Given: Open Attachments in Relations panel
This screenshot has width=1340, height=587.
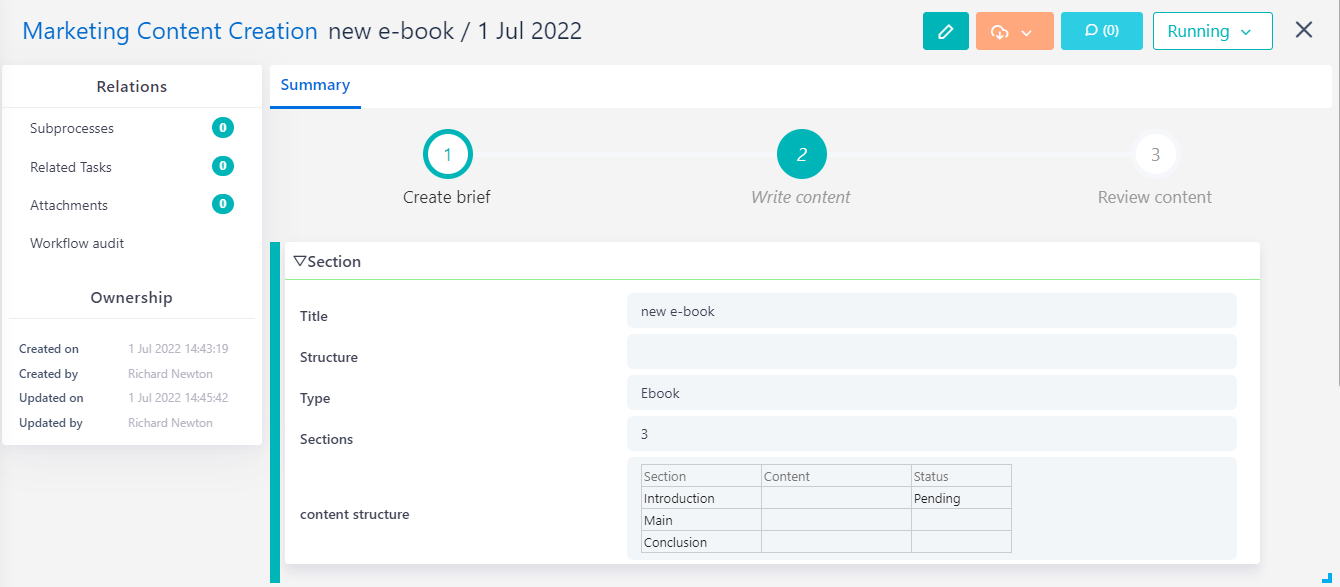Looking at the screenshot, I should pos(69,205).
